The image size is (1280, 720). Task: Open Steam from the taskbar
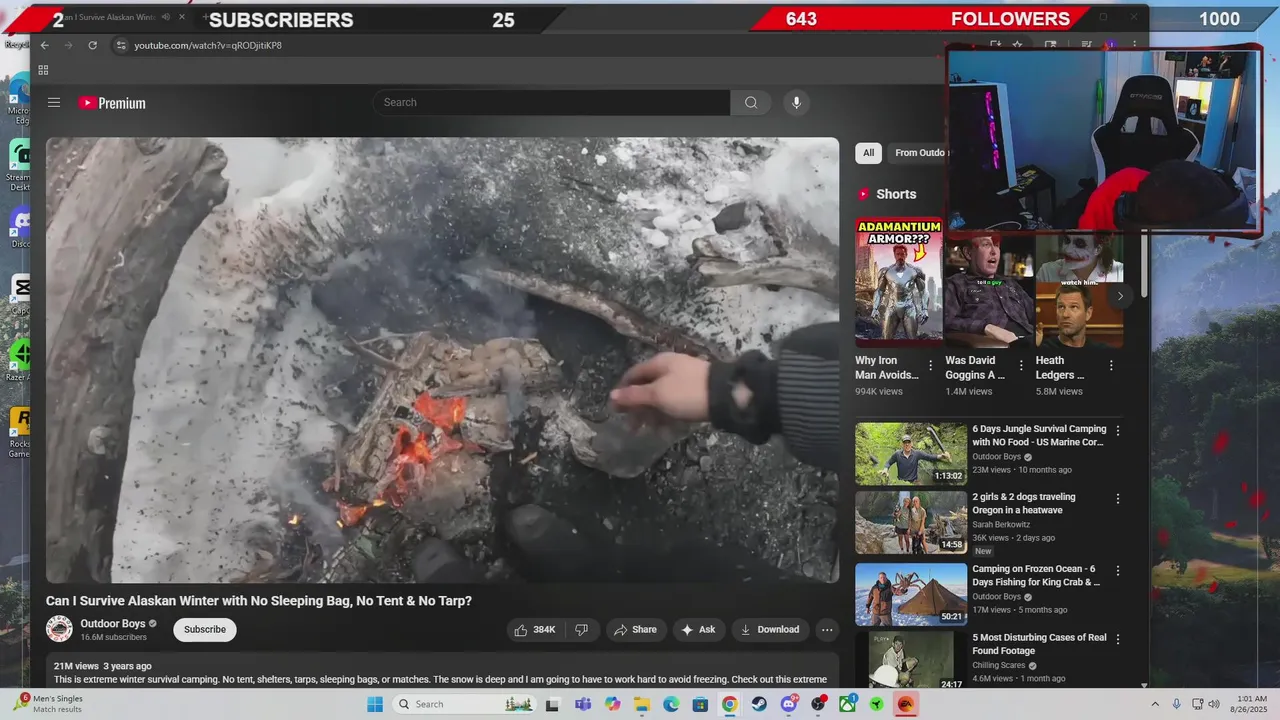[x=759, y=704]
